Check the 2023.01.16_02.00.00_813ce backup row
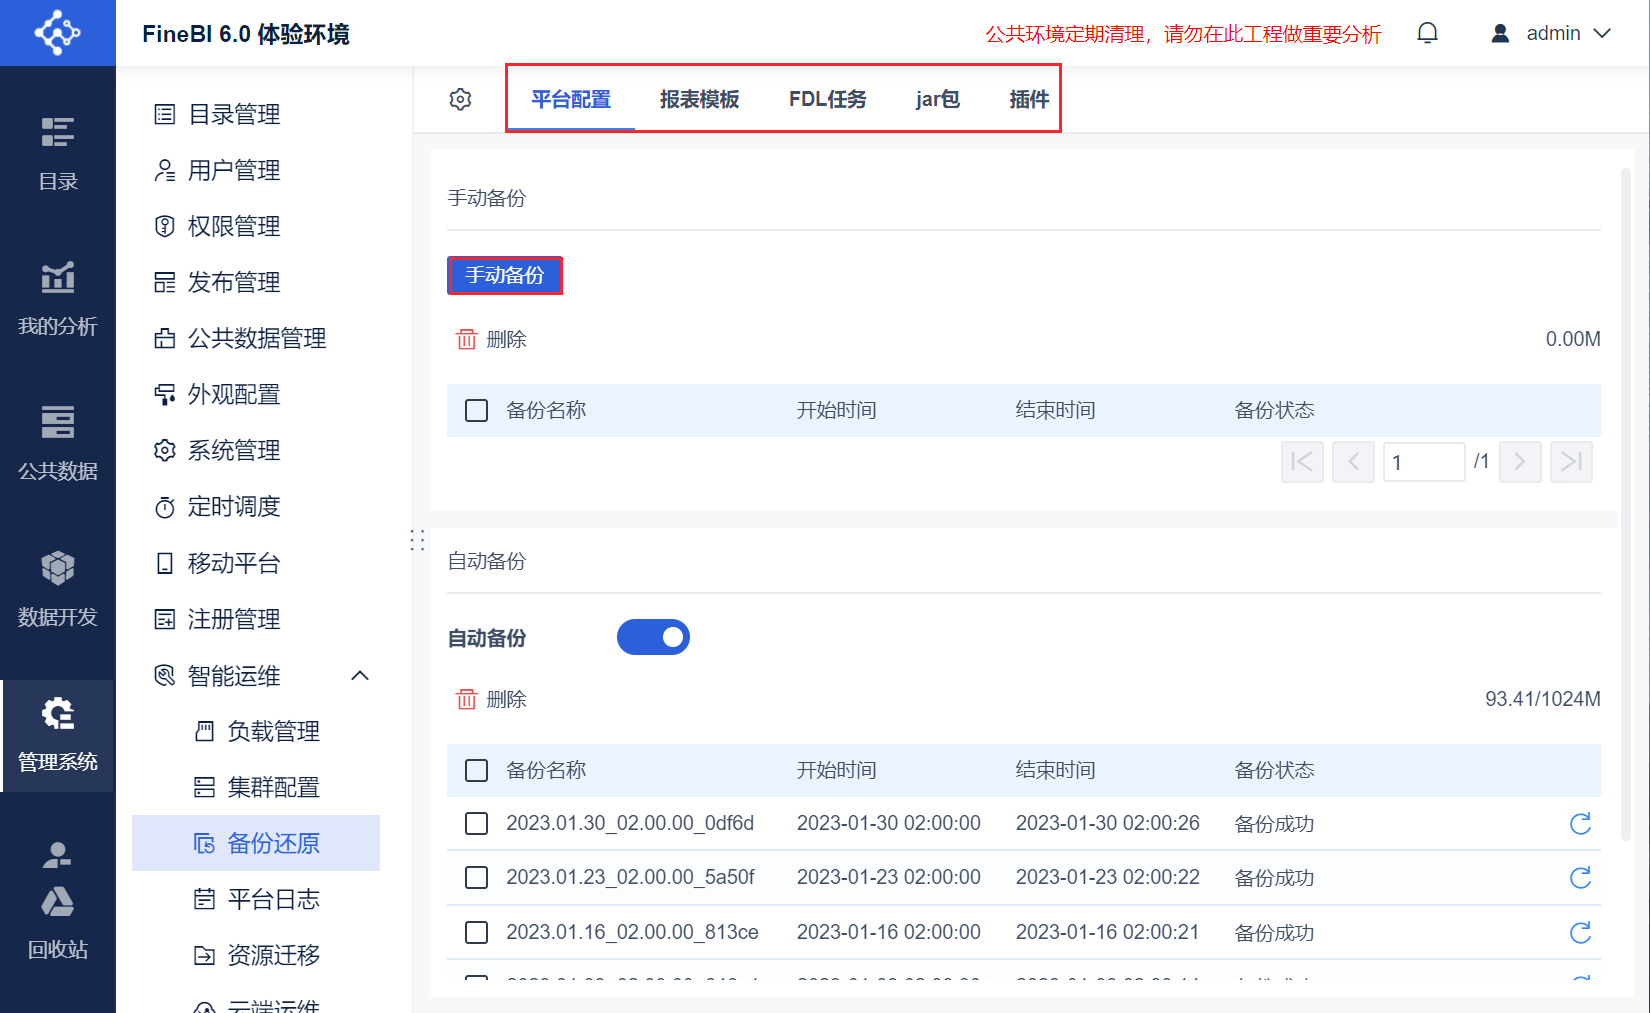Viewport: 1650px width, 1013px height. (x=476, y=932)
